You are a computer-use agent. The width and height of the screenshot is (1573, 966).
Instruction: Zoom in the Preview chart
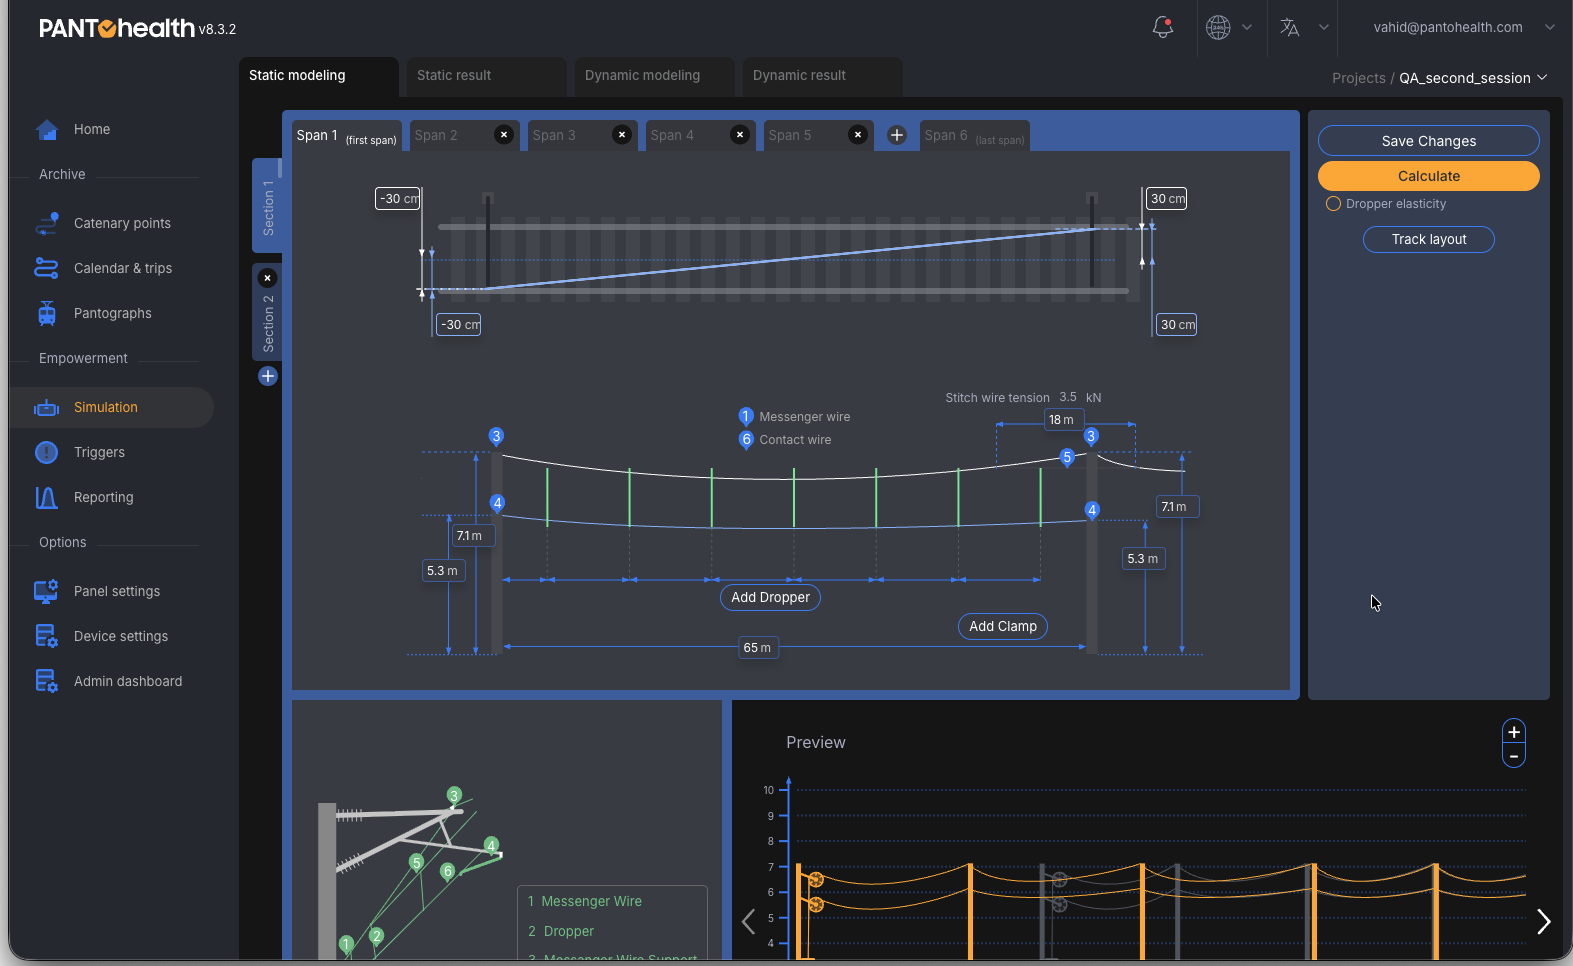pyautogui.click(x=1514, y=732)
